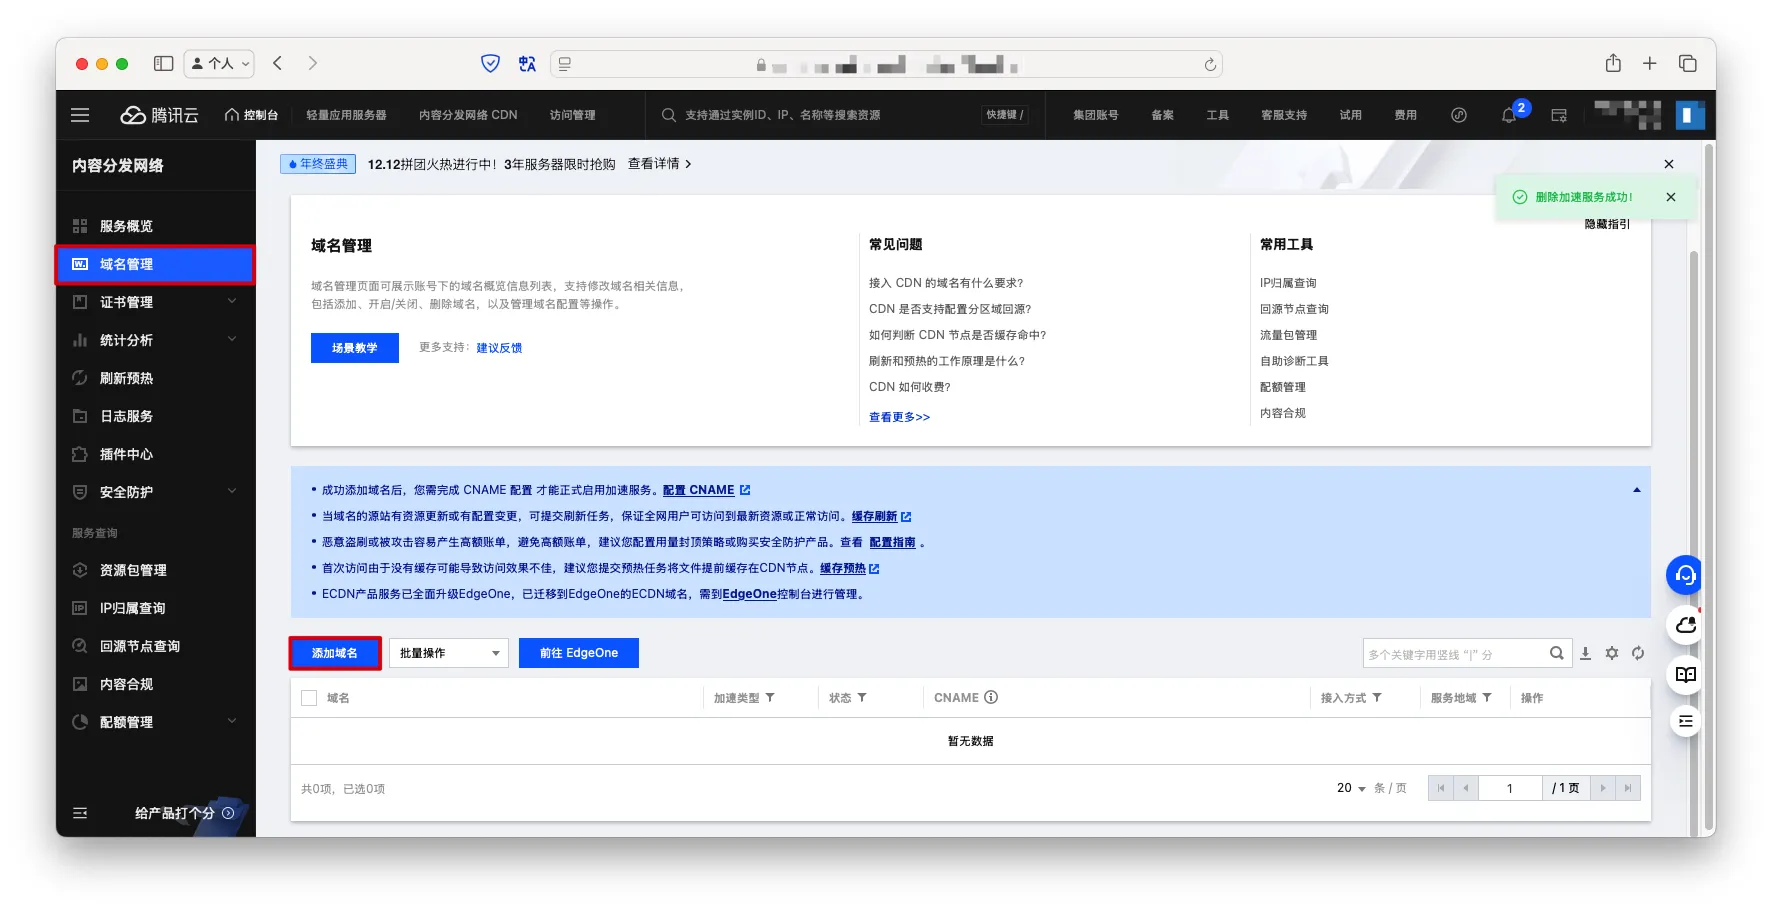Open 服务概览 in the sidebar

[126, 226]
